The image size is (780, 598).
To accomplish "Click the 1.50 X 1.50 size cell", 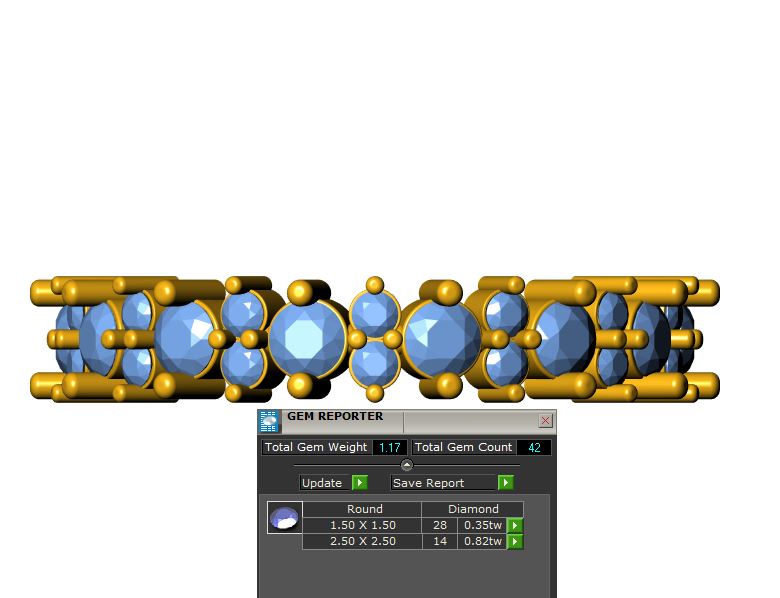I will point(363,525).
